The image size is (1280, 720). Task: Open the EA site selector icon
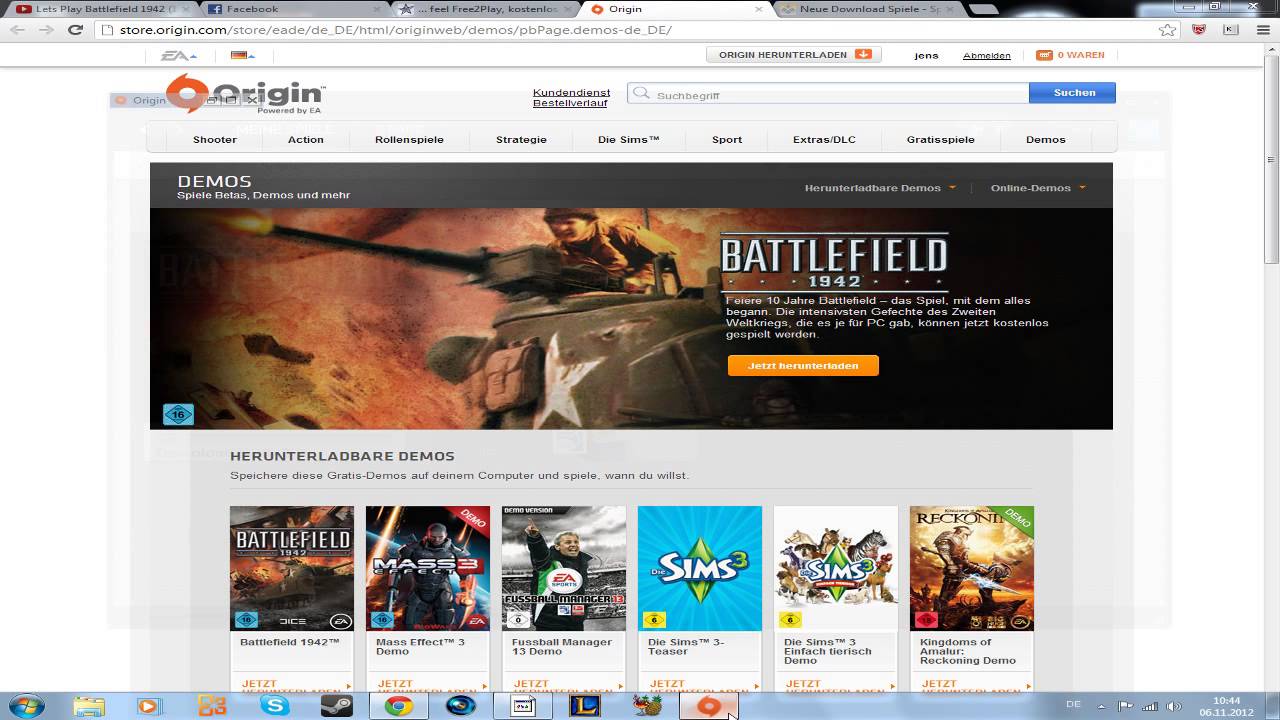pos(179,56)
